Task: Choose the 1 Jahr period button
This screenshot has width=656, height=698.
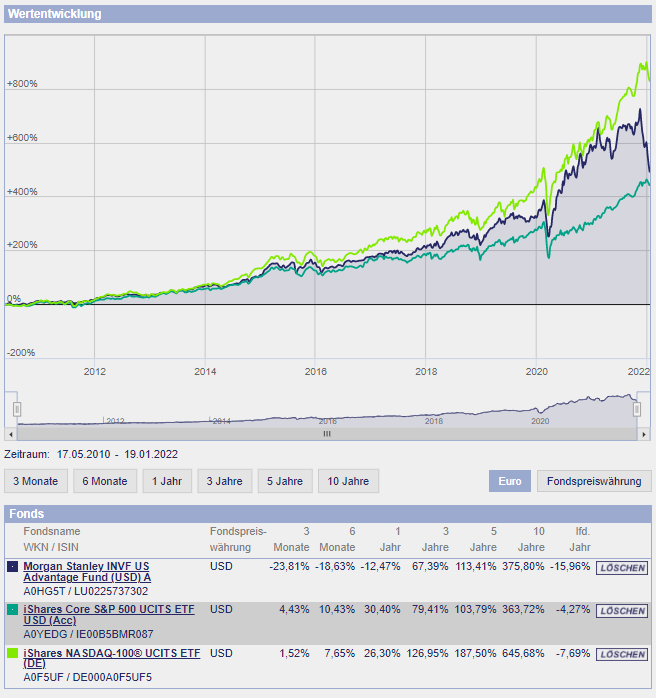Action: pos(167,481)
